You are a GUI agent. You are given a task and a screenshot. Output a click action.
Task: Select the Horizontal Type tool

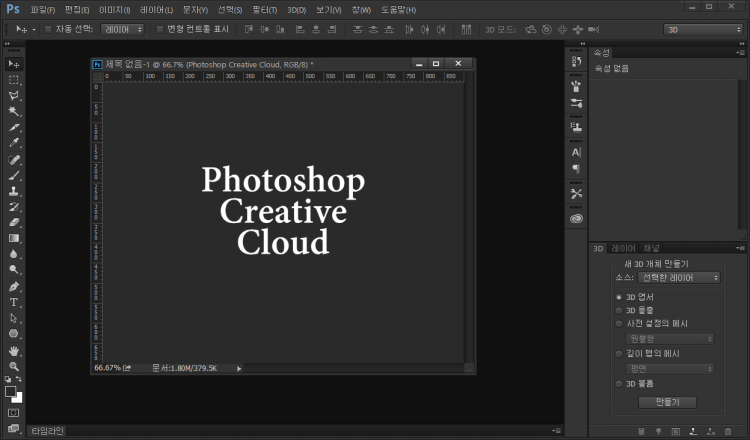click(x=14, y=302)
